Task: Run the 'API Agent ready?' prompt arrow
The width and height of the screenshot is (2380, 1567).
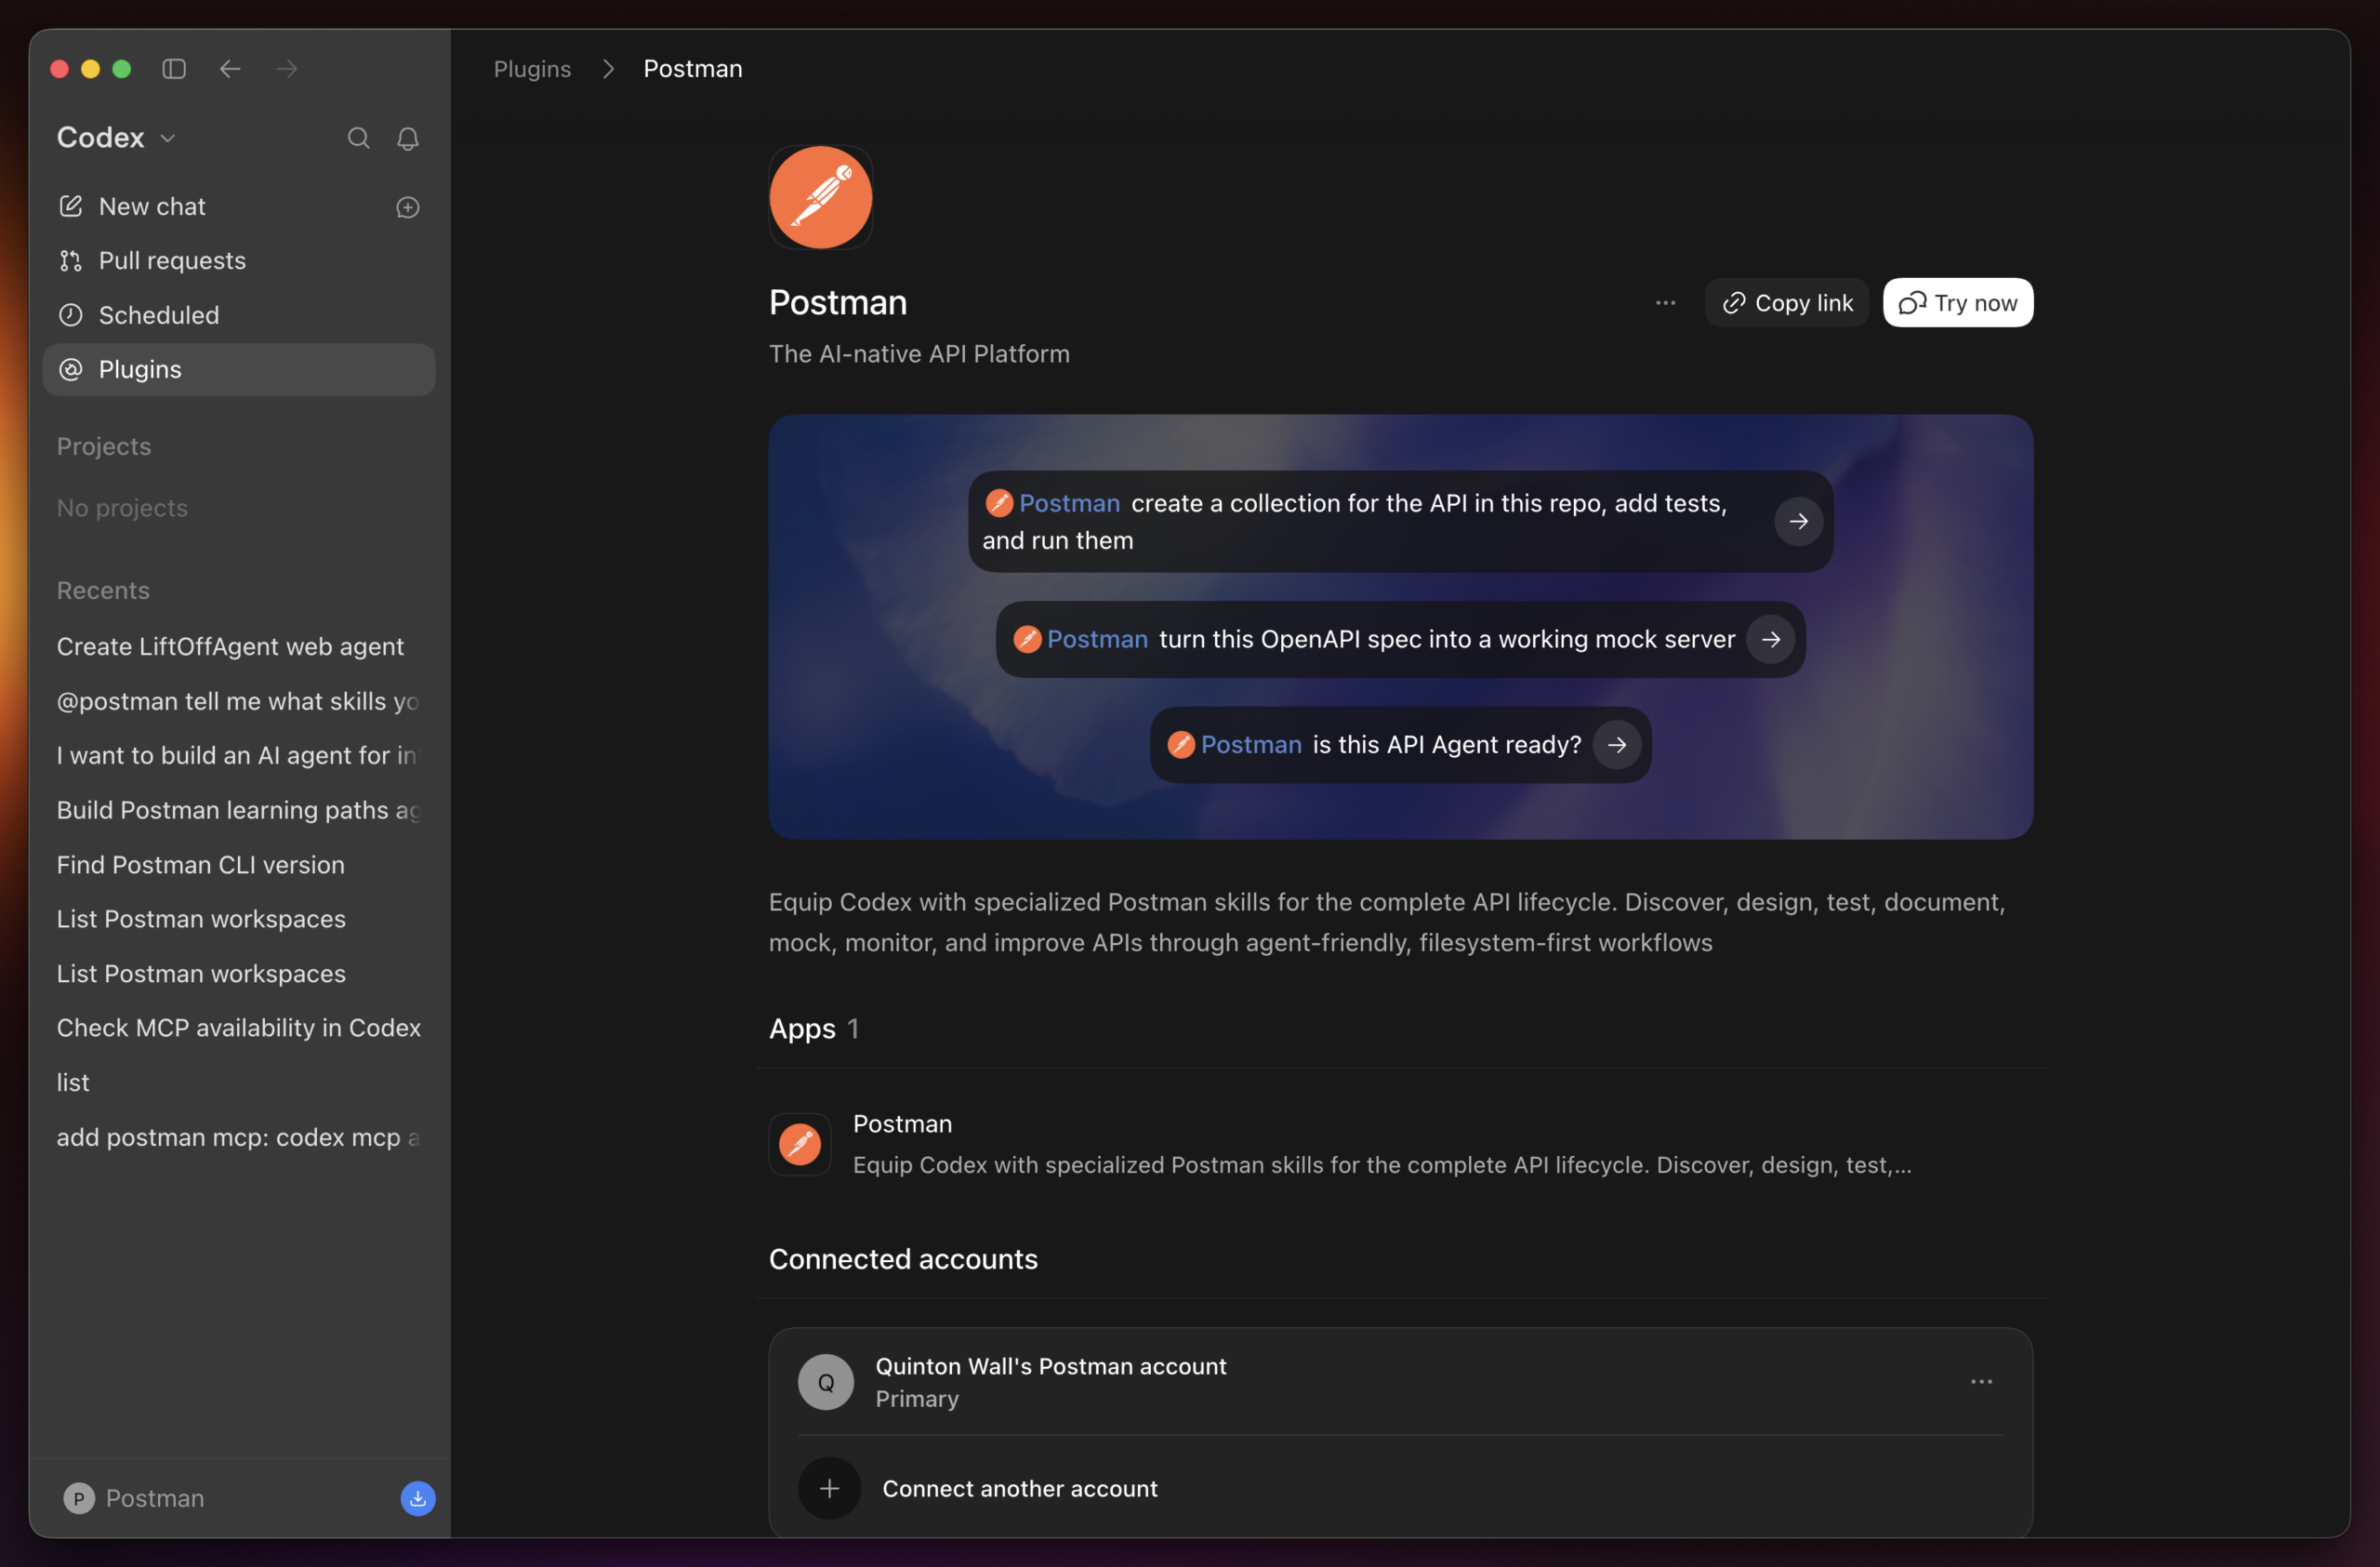Action: point(1616,745)
